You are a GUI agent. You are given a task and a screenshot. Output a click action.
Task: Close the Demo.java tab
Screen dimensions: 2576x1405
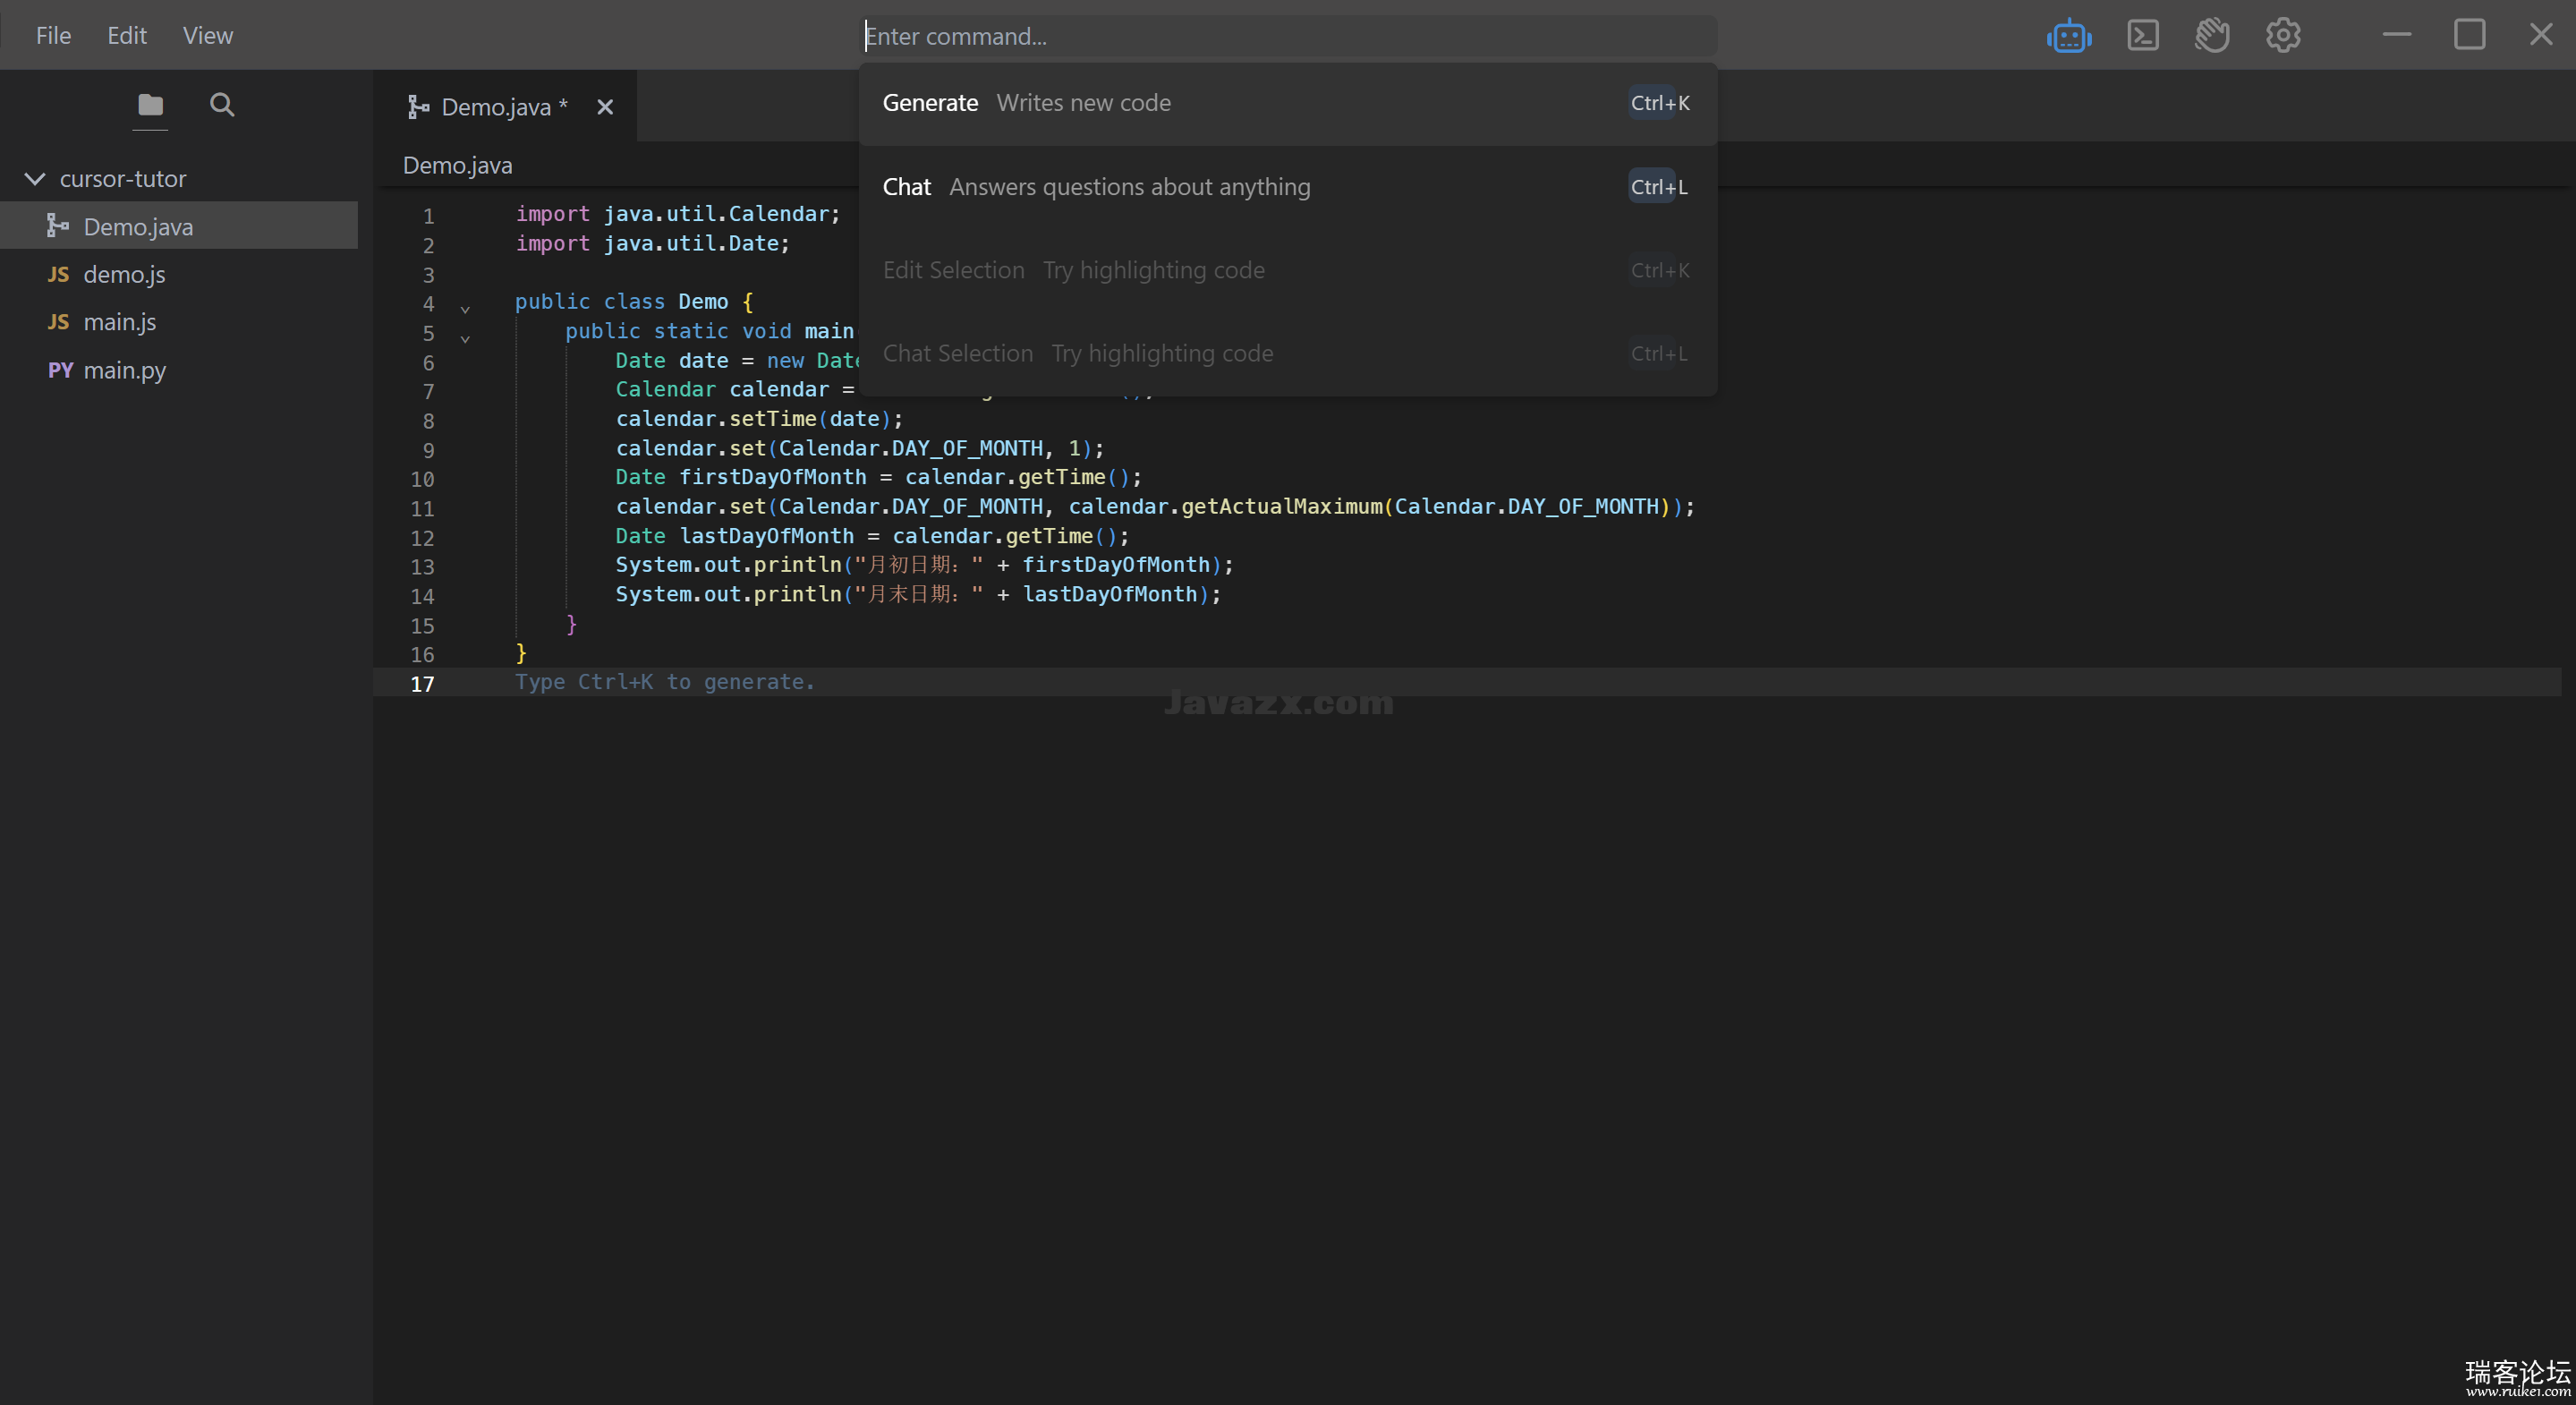coord(605,107)
